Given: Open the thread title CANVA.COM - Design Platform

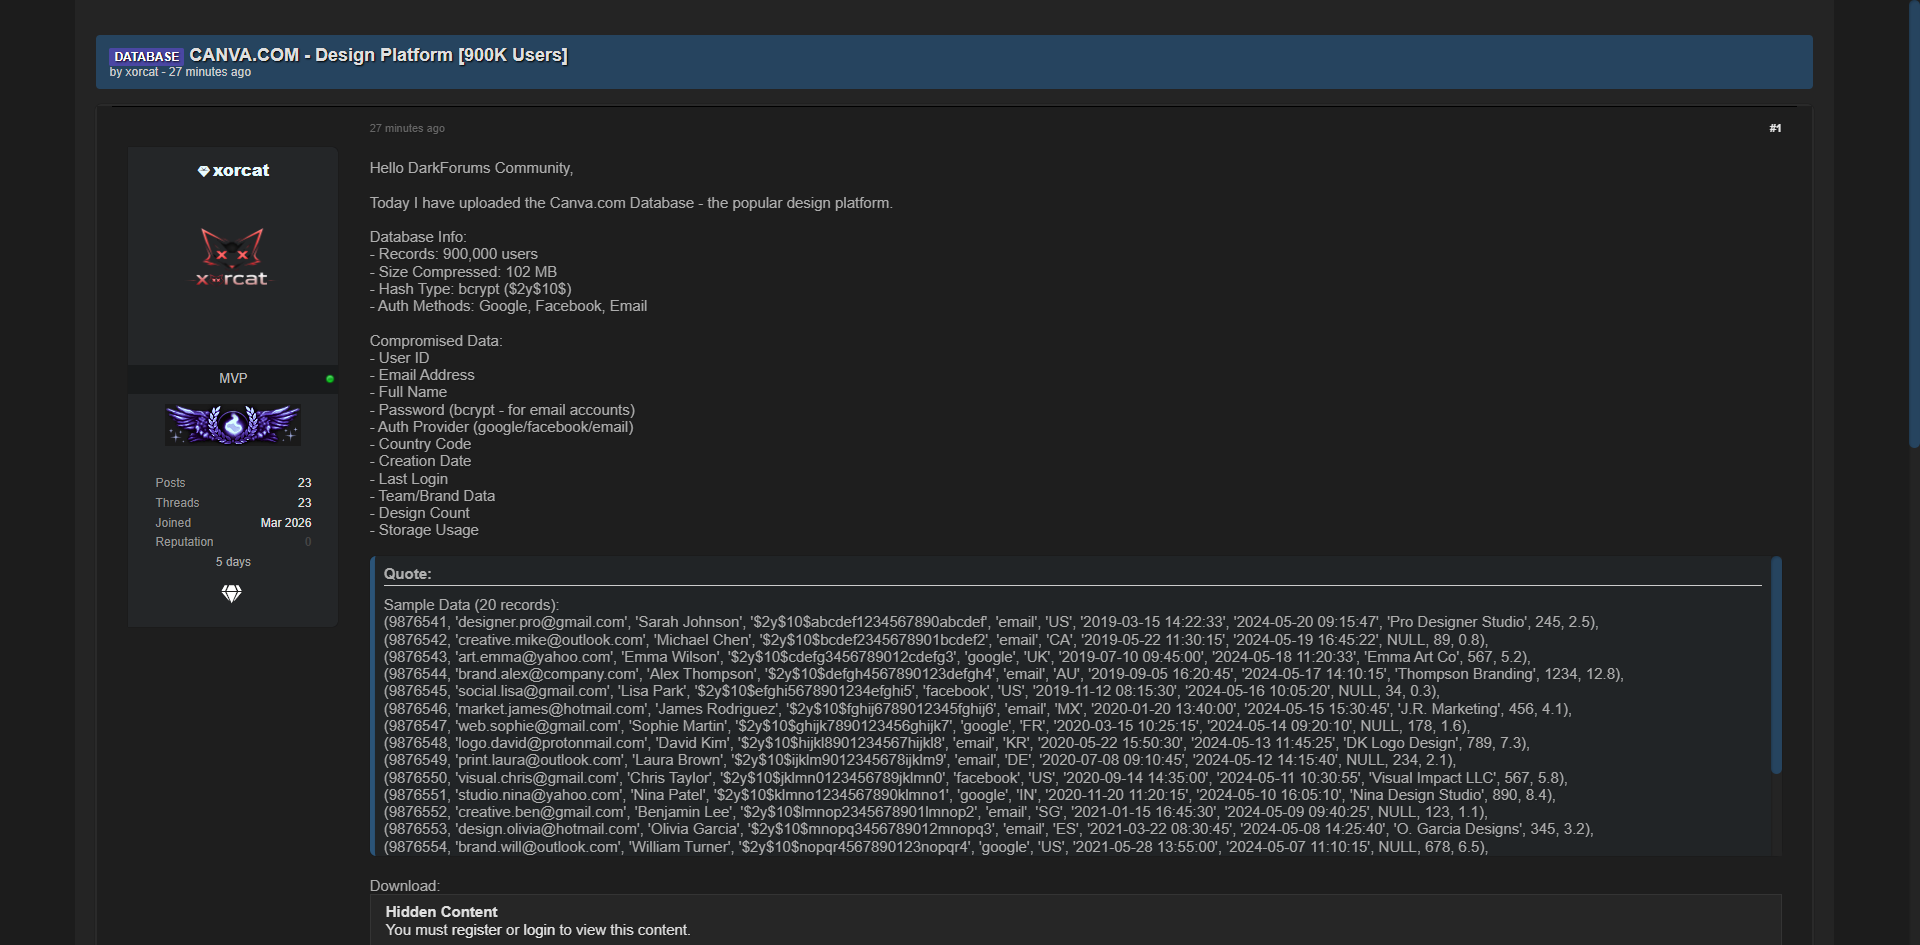Looking at the screenshot, I should tap(378, 55).
